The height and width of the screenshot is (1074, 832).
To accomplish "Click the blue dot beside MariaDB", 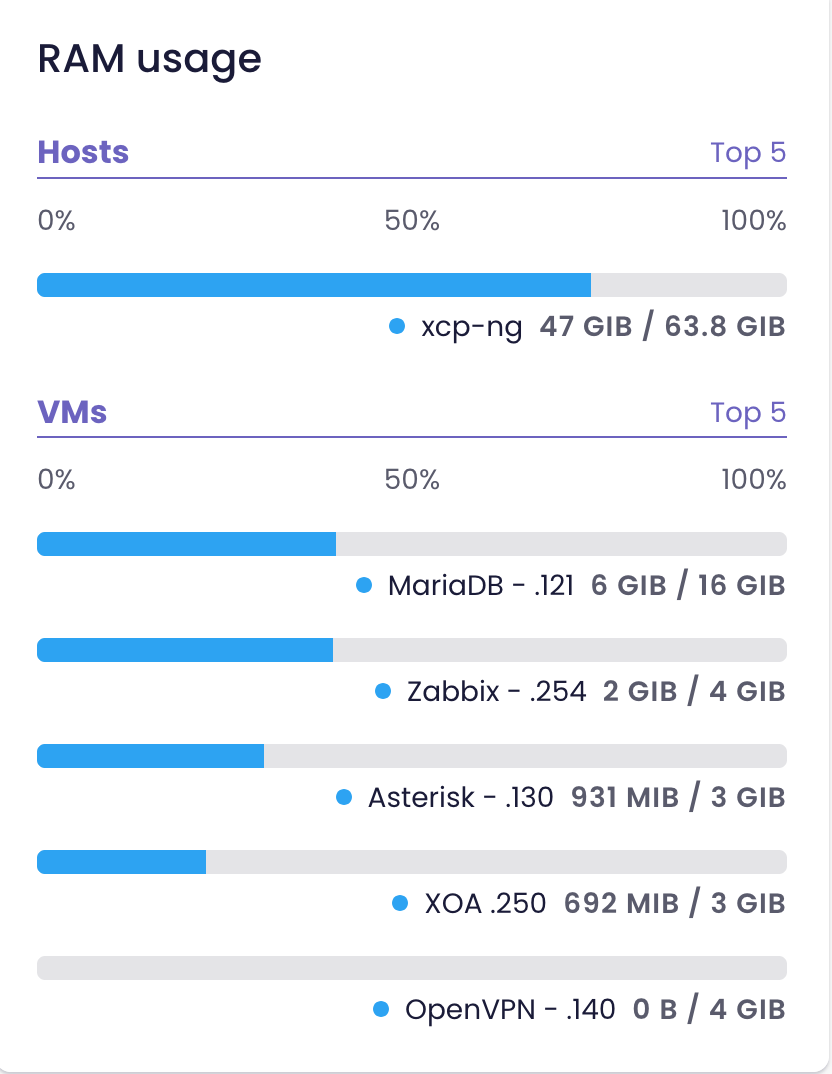I will click(364, 585).
